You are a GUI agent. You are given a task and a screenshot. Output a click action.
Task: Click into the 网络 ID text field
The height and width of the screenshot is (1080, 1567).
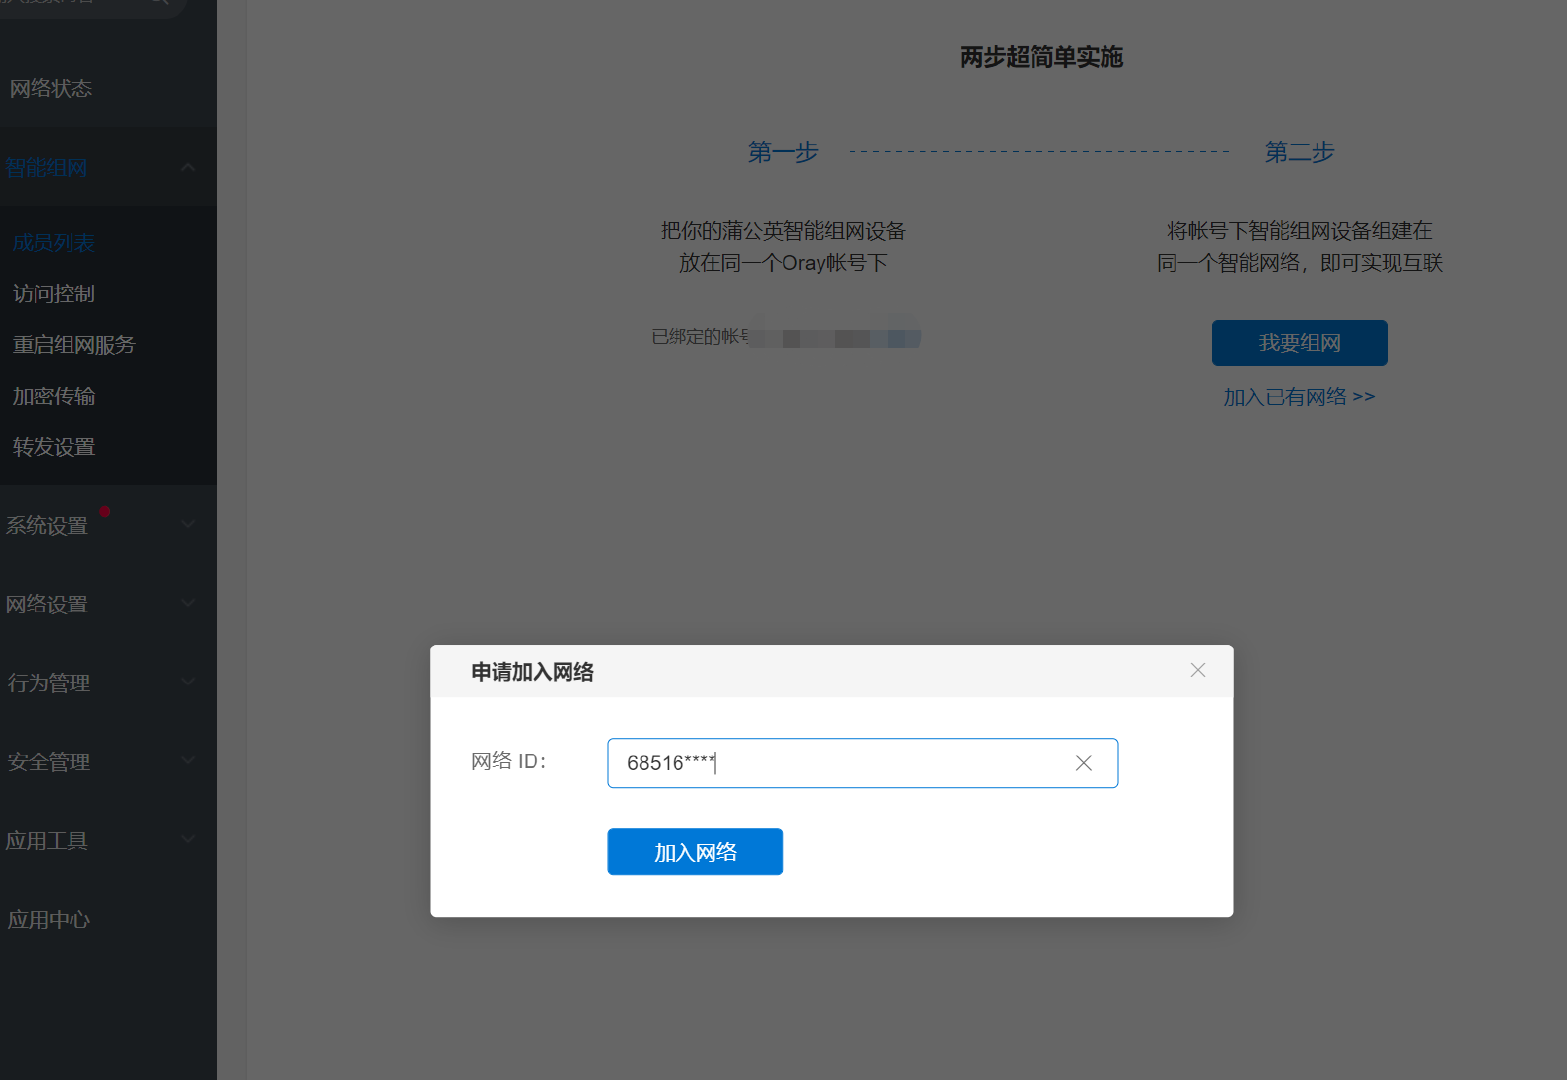pos(862,763)
